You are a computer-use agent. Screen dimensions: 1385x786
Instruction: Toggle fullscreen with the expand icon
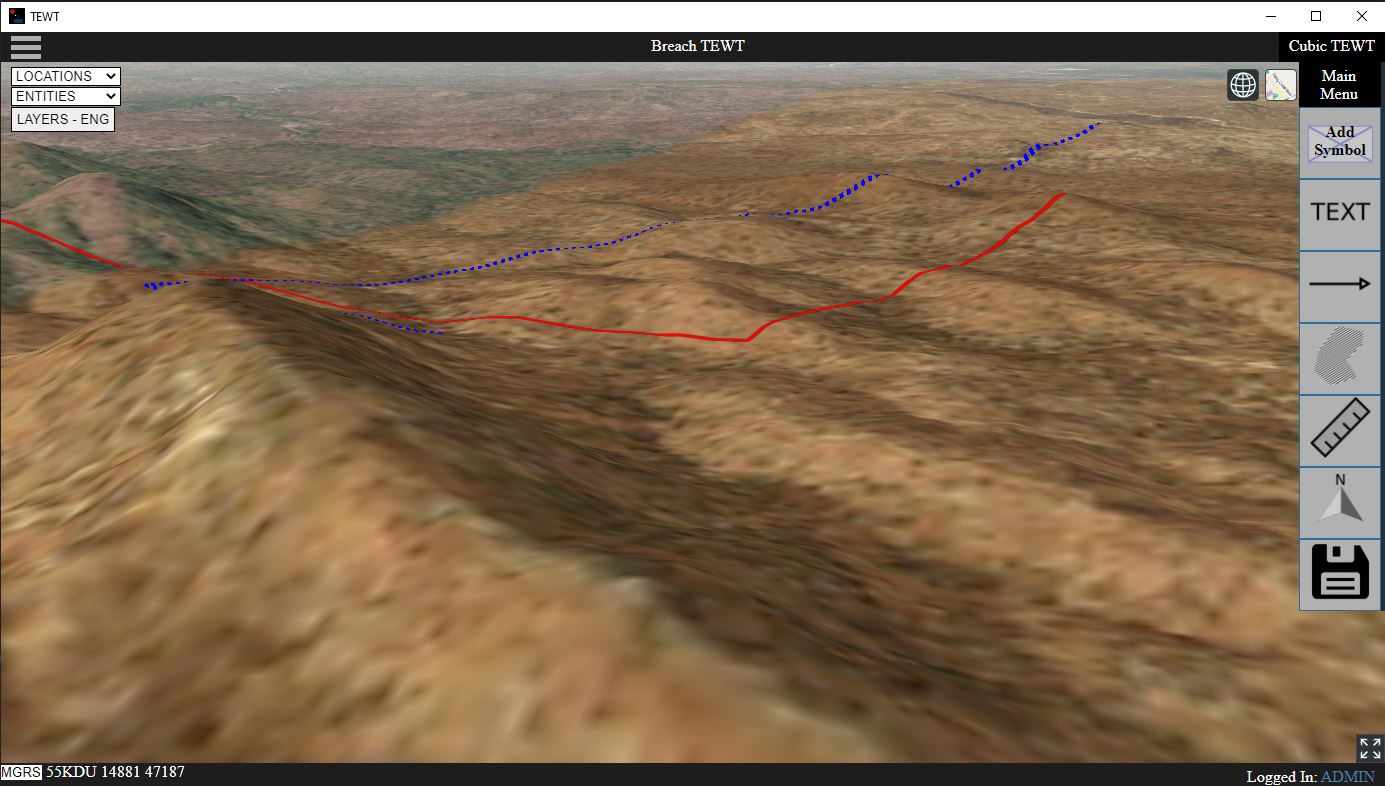pyautogui.click(x=1369, y=748)
